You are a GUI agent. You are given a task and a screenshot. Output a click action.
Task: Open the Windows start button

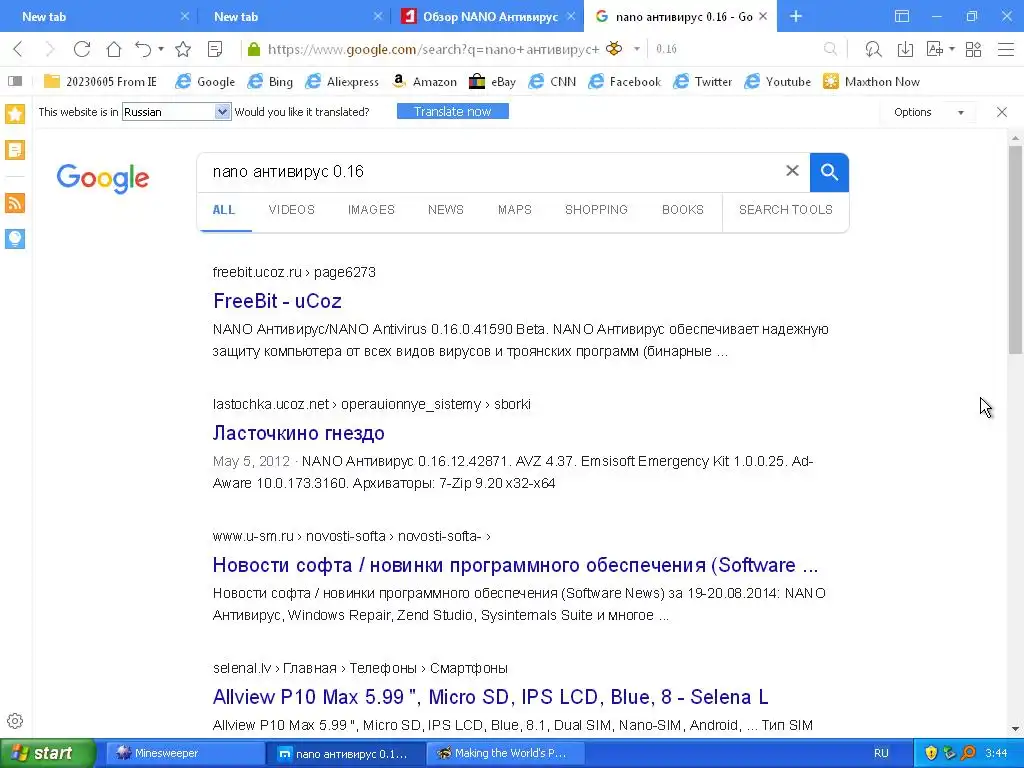click(48, 753)
